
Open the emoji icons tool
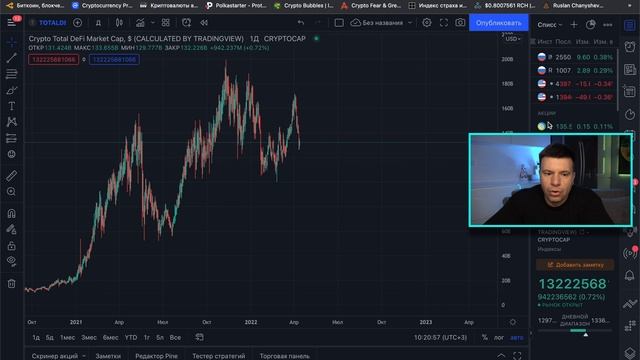coord(11,154)
